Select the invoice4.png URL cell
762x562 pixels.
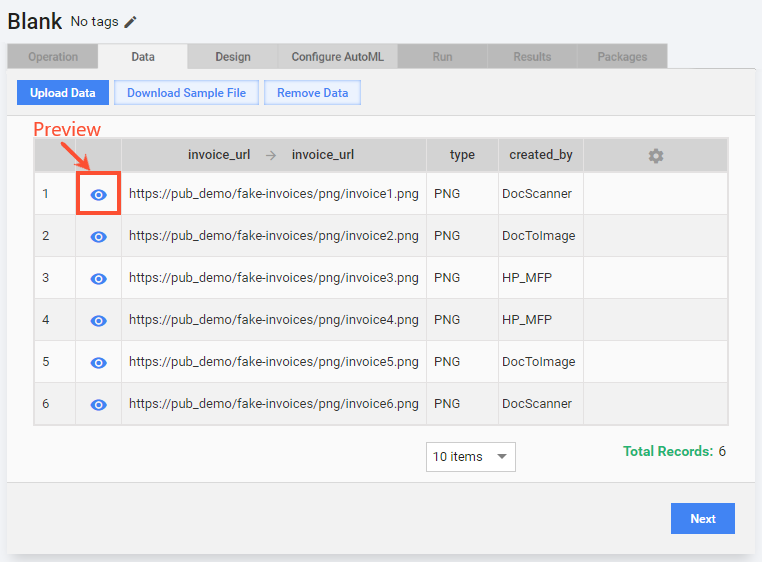pos(274,319)
